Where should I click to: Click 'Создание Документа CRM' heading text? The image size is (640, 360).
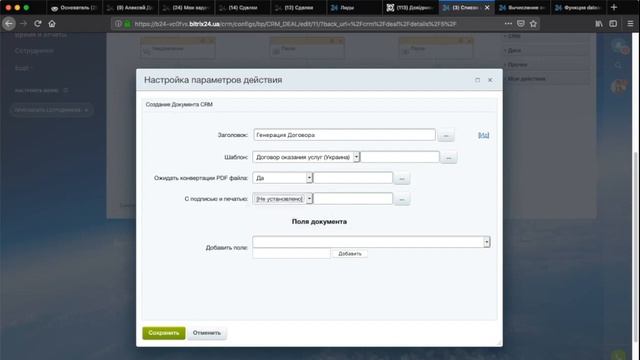179,104
